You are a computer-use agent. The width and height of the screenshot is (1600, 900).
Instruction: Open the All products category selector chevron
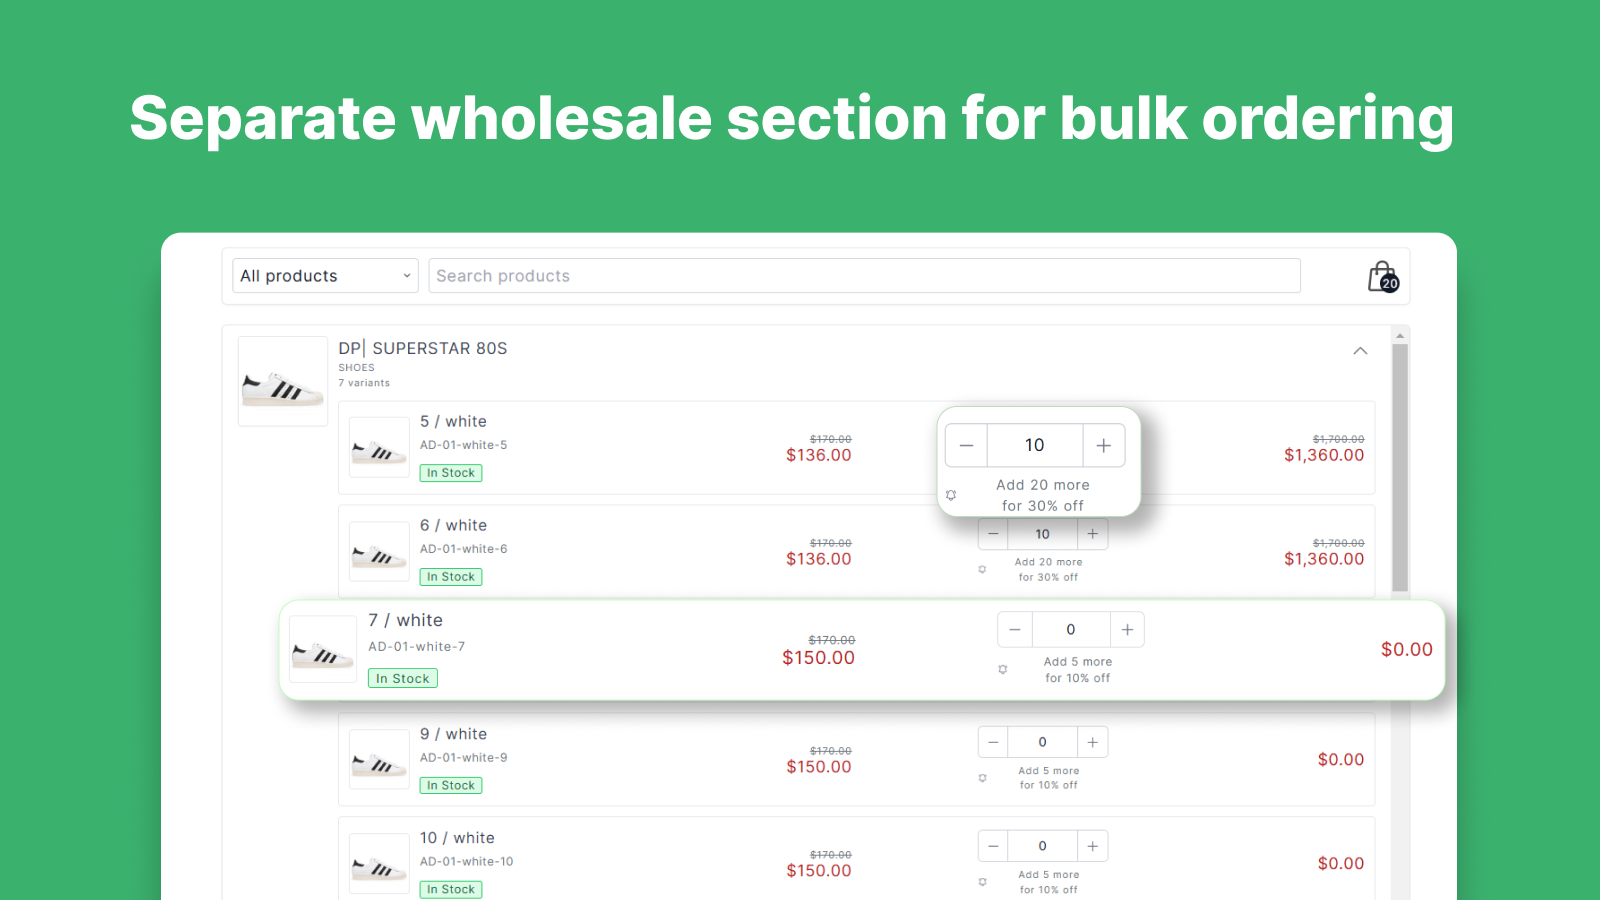click(406, 275)
